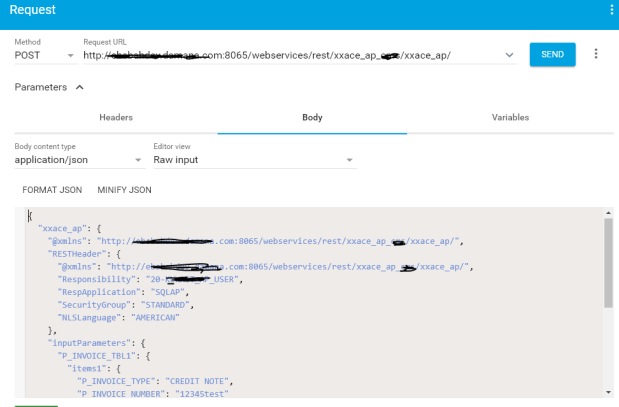Open the more options menu beside SEND
The image size is (619, 407).
pos(596,54)
